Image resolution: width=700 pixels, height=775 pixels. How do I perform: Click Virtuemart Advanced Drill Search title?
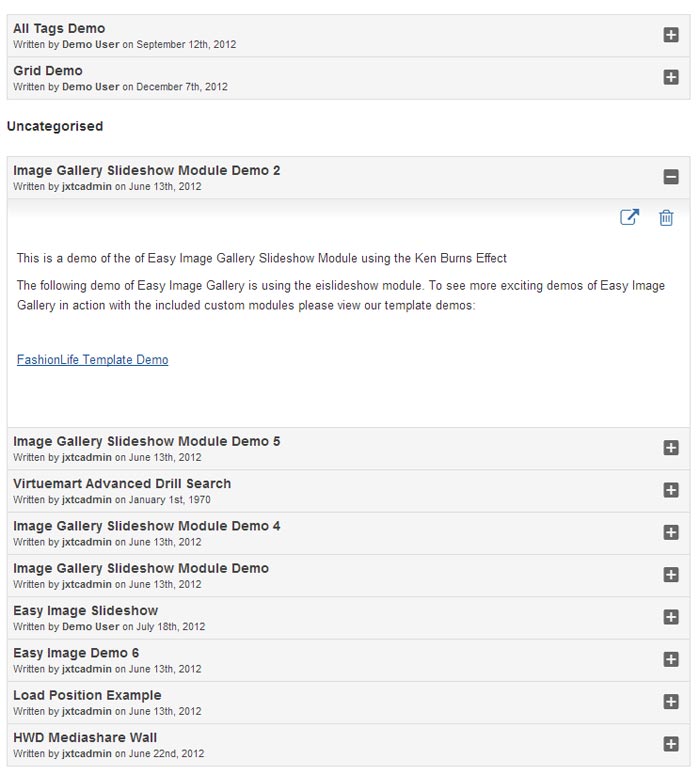click(x=122, y=483)
